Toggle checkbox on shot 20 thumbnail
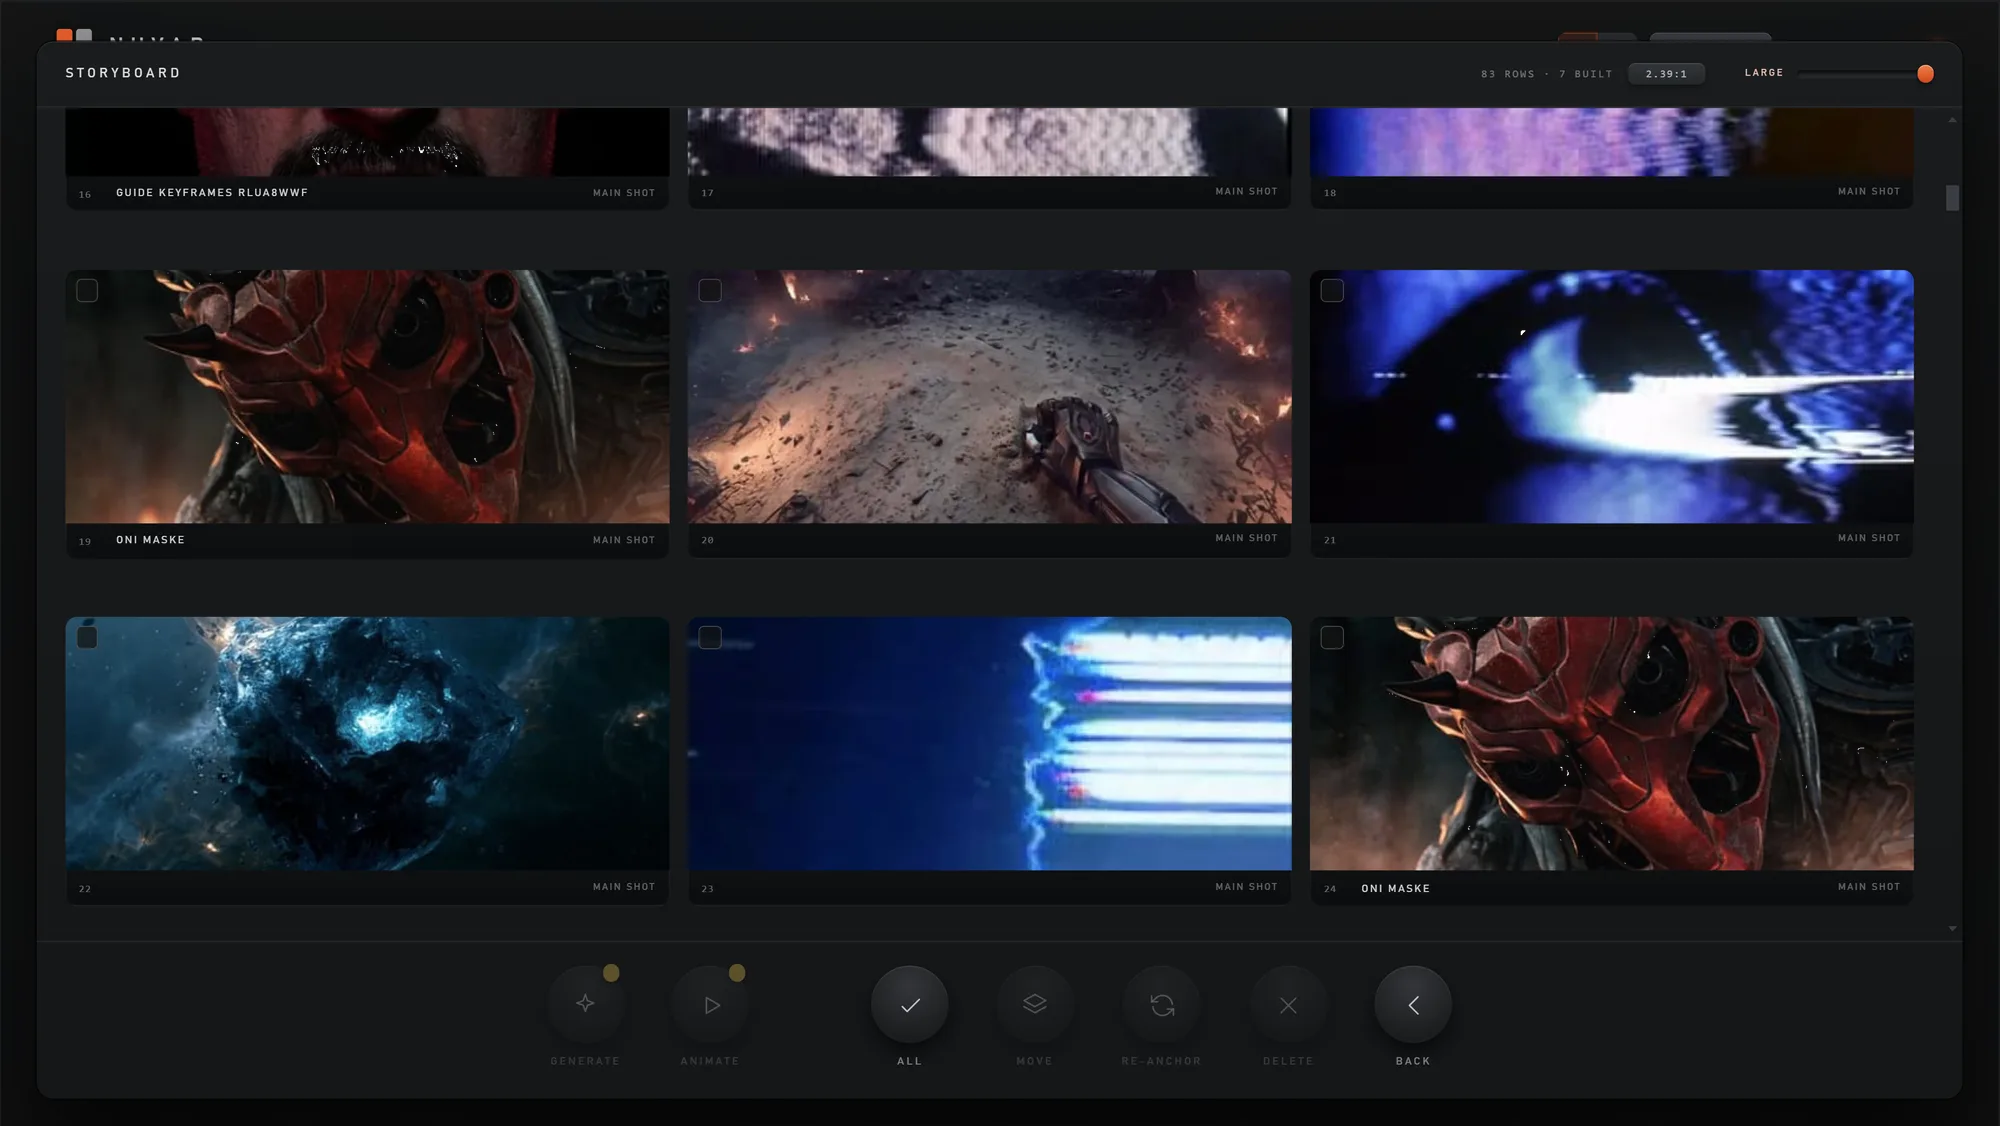Viewport: 2000px width, 1126px height. click(710, 290)
